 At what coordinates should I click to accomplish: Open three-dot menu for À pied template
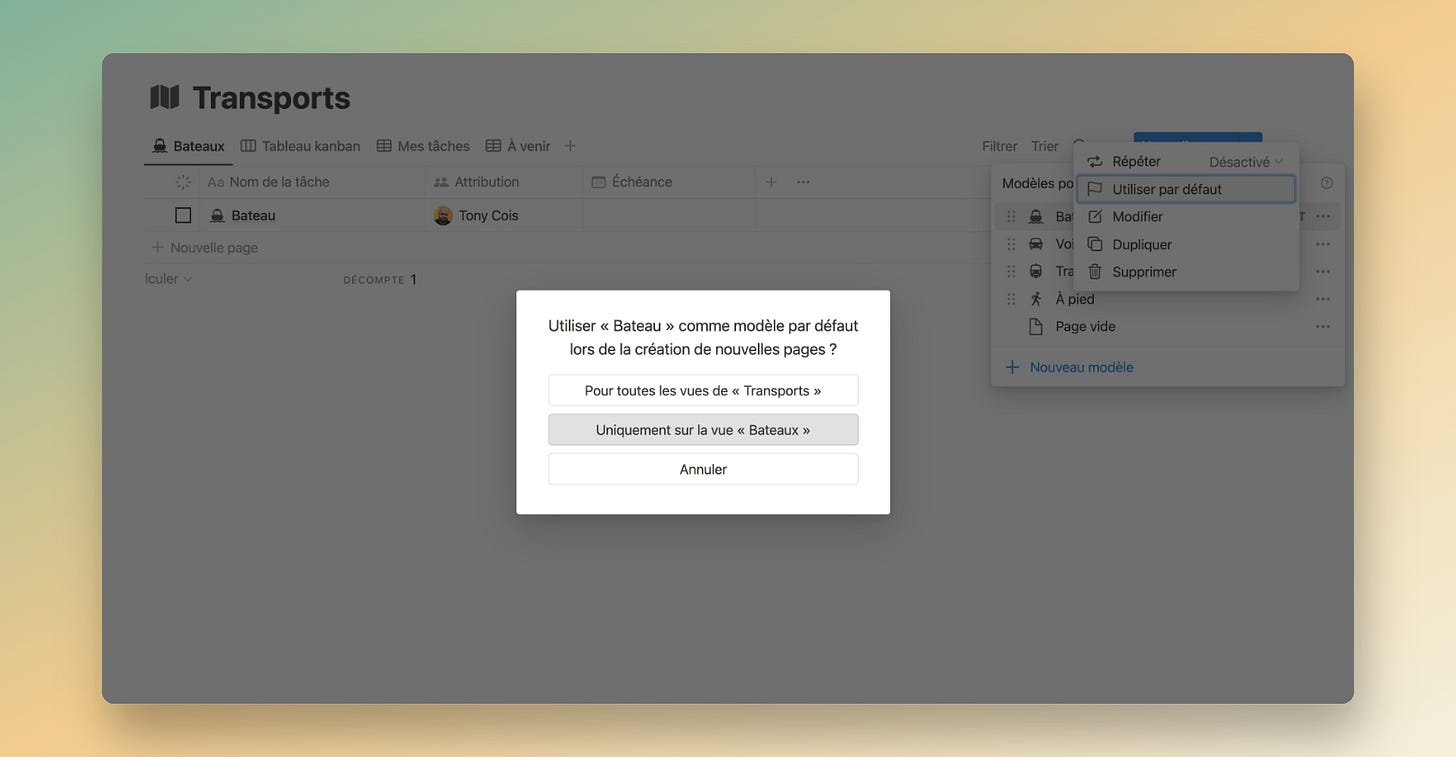pyautogui.click(x=1323, y=299)
